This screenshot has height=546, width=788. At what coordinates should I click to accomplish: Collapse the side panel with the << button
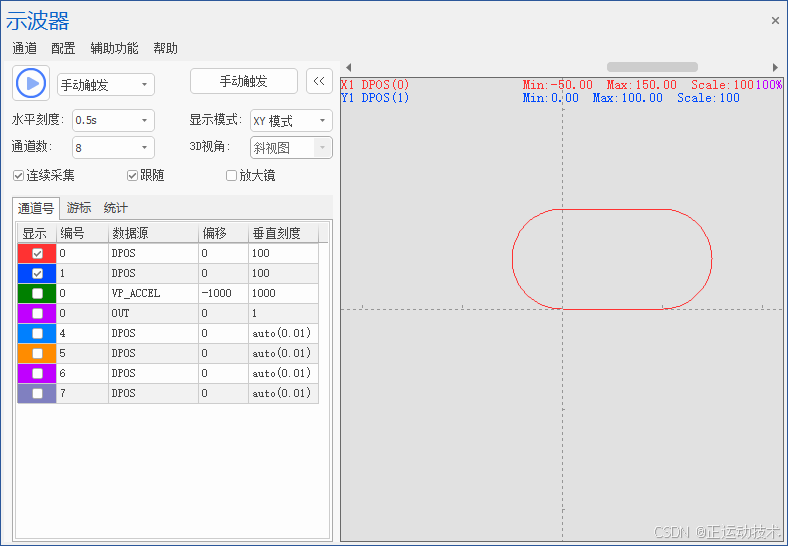click(x=319, y=81)
